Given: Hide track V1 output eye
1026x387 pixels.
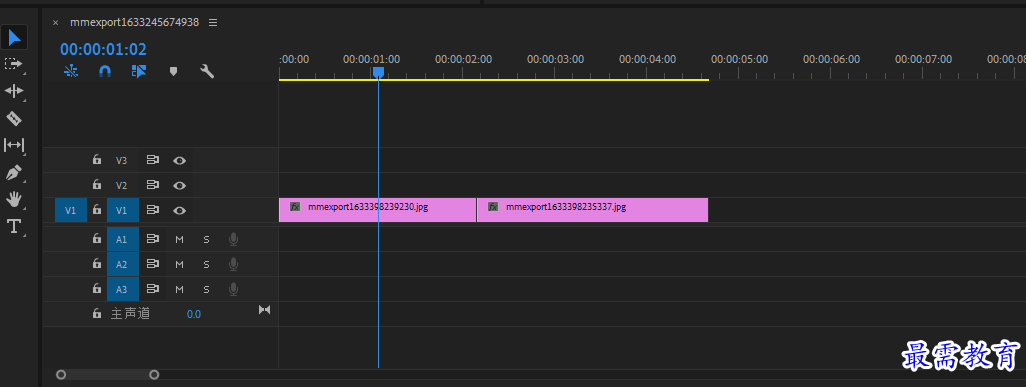Looking at the screenshot, I should pos(179,210).
